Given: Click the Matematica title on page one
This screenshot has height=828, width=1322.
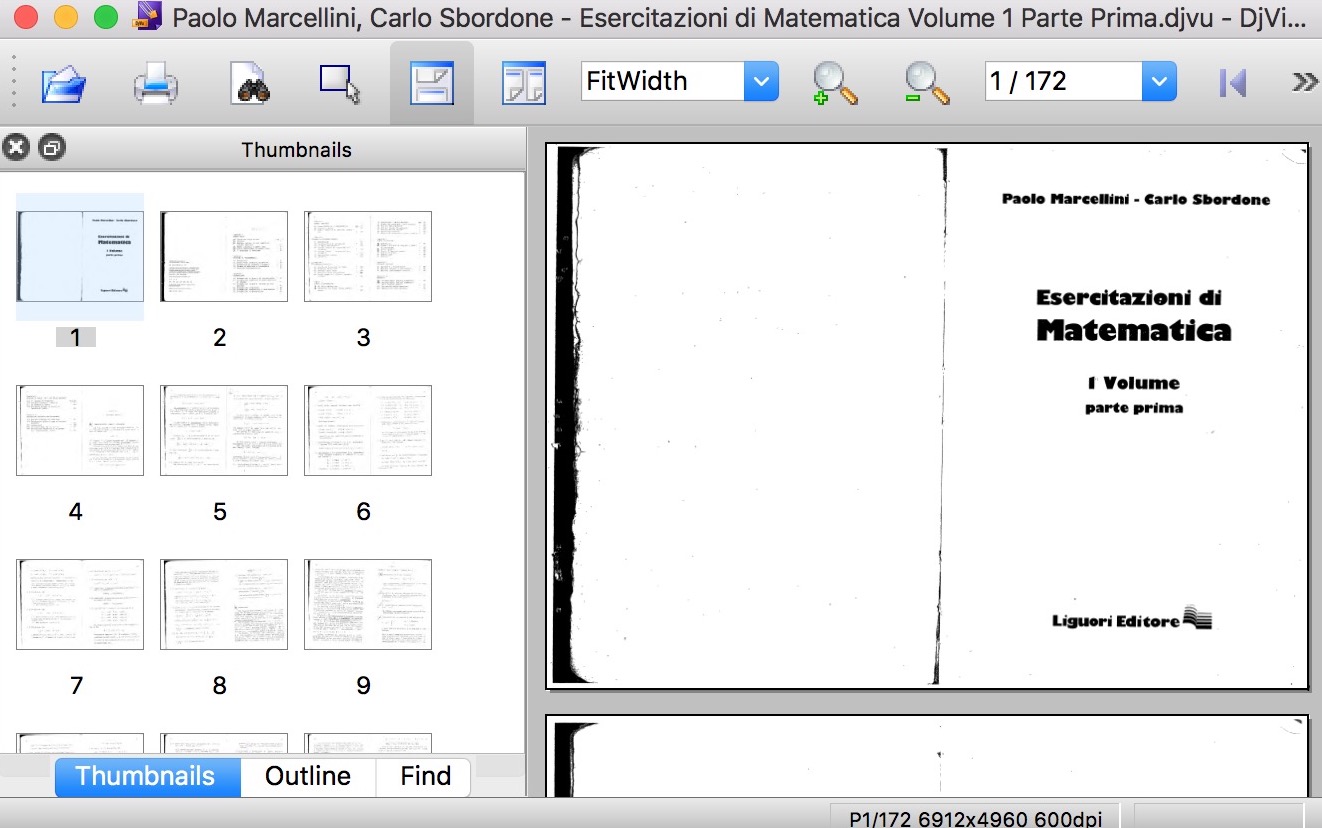Looking at the screenshot, I should point(1133,330).
